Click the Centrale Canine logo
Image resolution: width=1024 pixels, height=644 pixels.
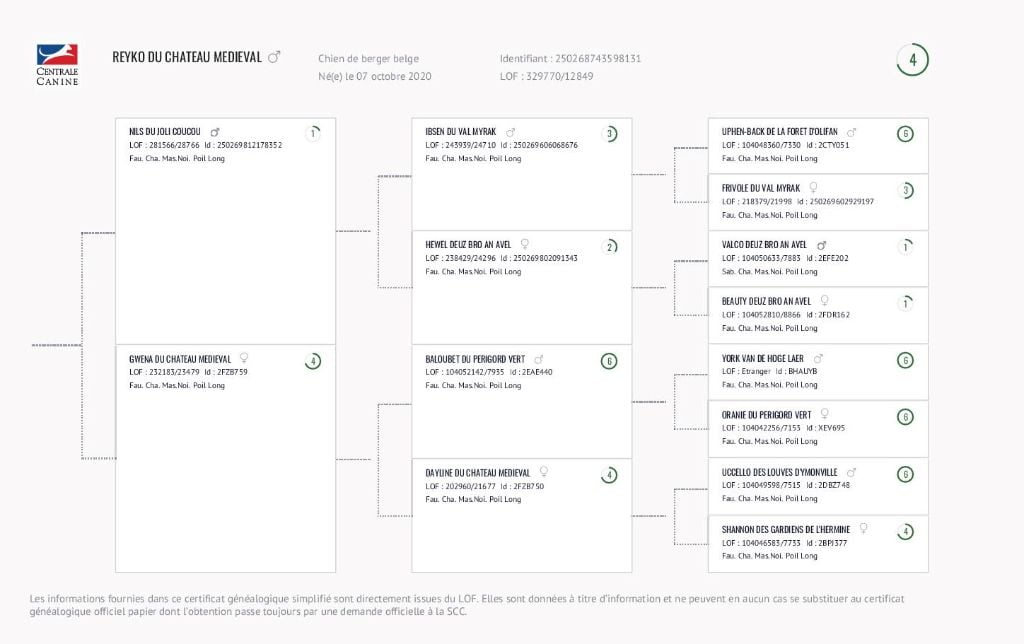57,65
